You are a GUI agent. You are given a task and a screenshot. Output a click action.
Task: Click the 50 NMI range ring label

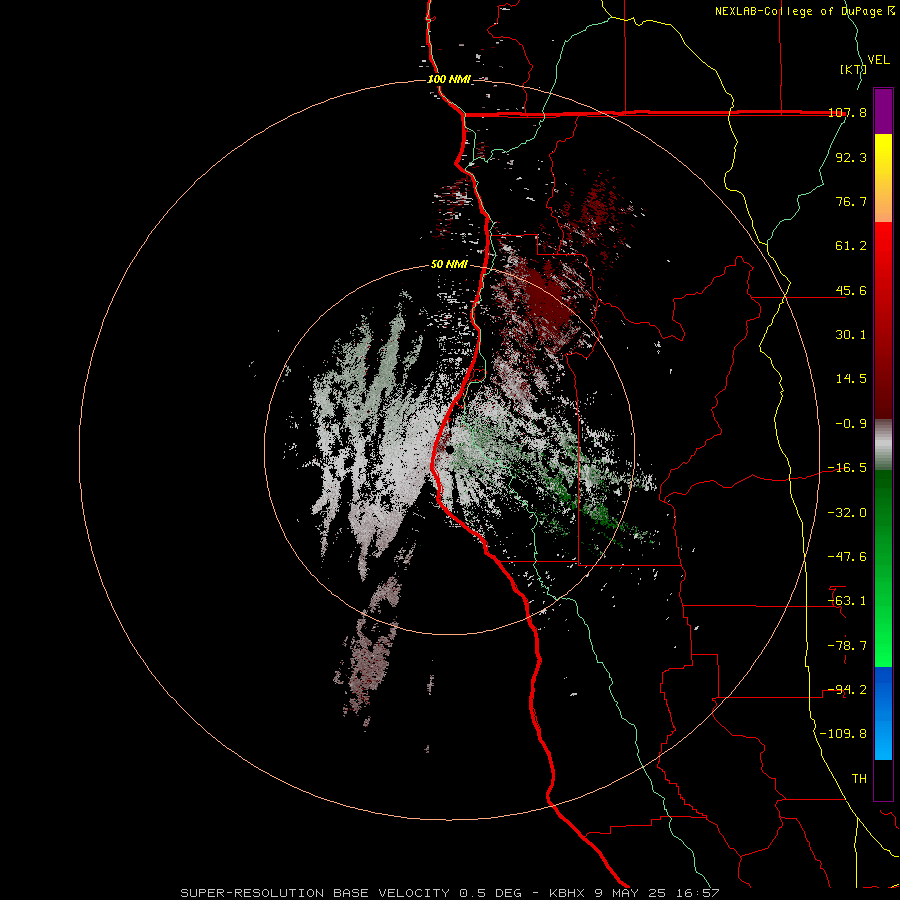449,264
